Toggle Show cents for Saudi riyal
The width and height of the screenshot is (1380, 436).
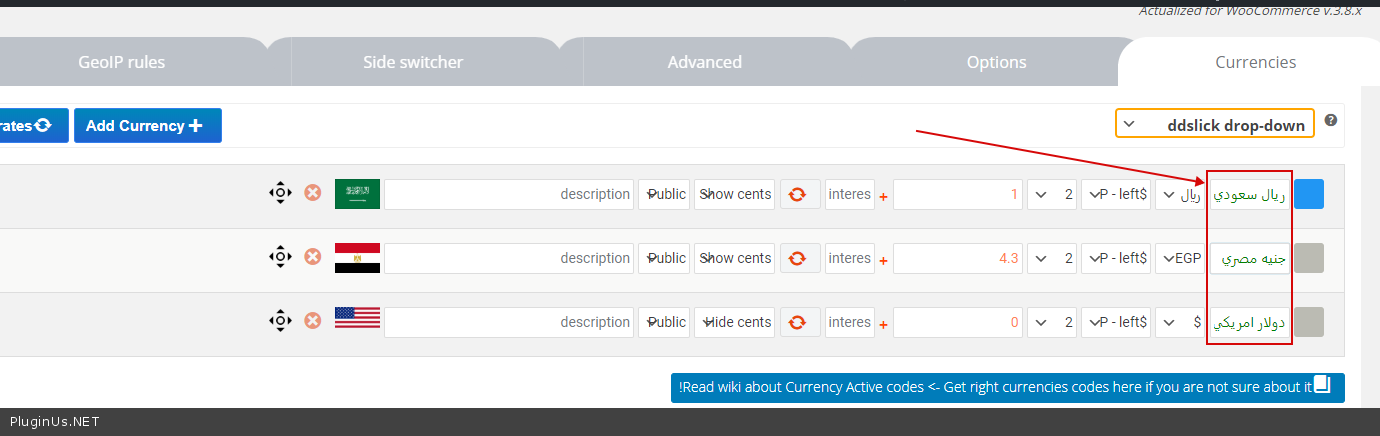pyautogui.click(x=735, y=194)
